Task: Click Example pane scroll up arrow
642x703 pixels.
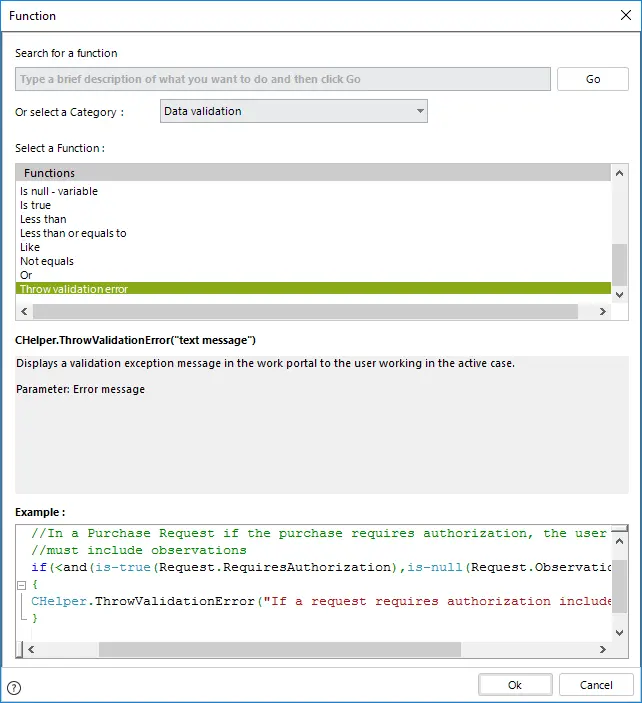Action: point(620,541)
